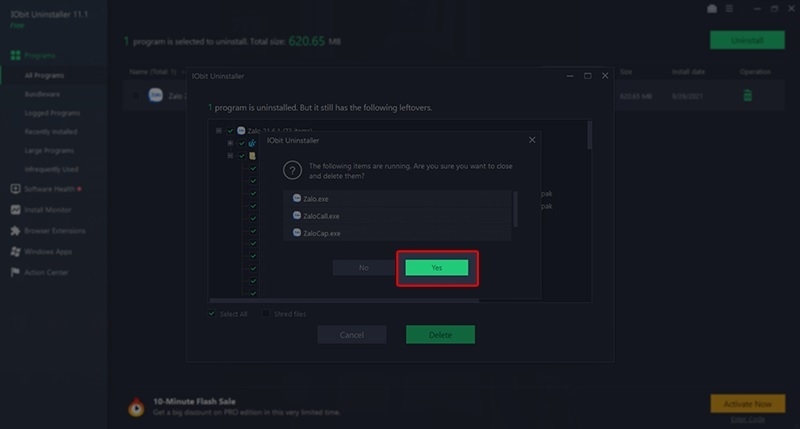
Task: Toggle the Select All checkbox
Action: [x=212, y=314]
